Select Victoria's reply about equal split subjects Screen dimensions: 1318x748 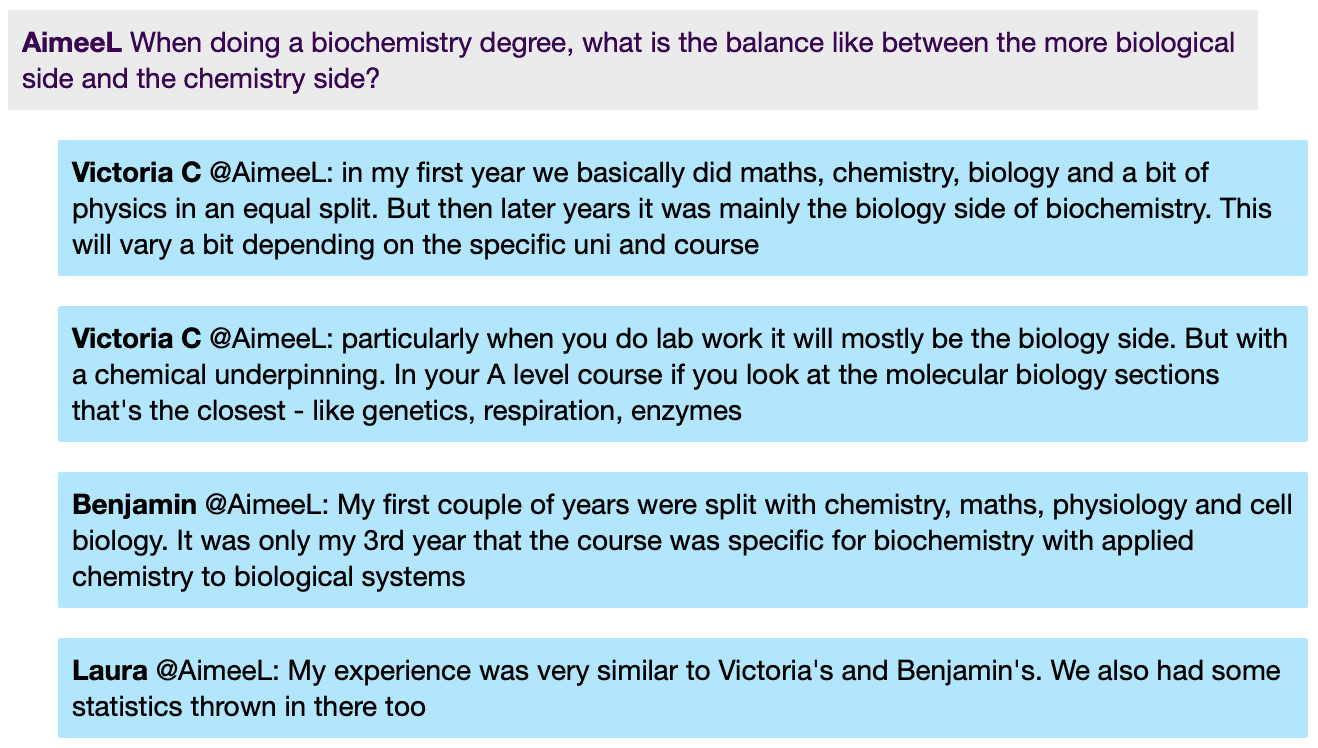click(x=683, y=208)
